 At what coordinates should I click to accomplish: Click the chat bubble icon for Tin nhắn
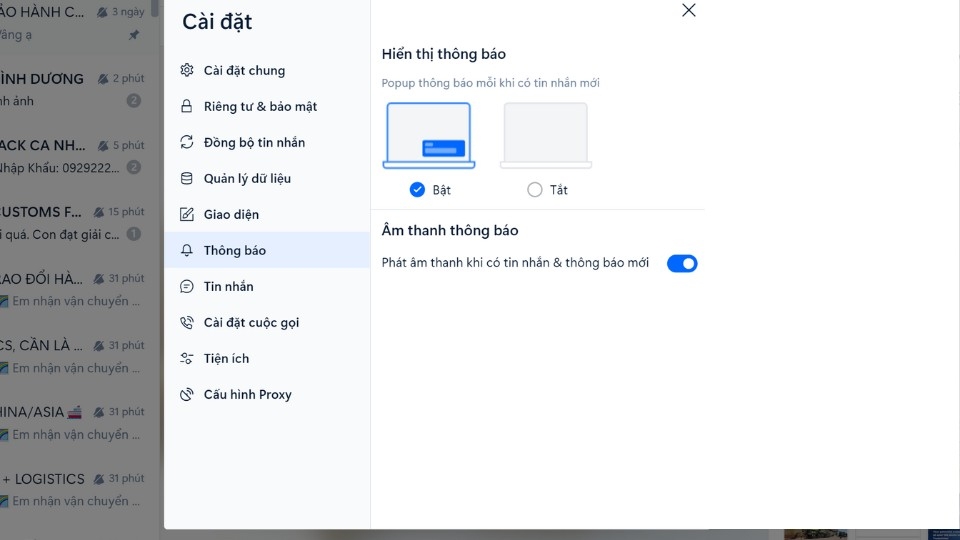tap(187, 287)
